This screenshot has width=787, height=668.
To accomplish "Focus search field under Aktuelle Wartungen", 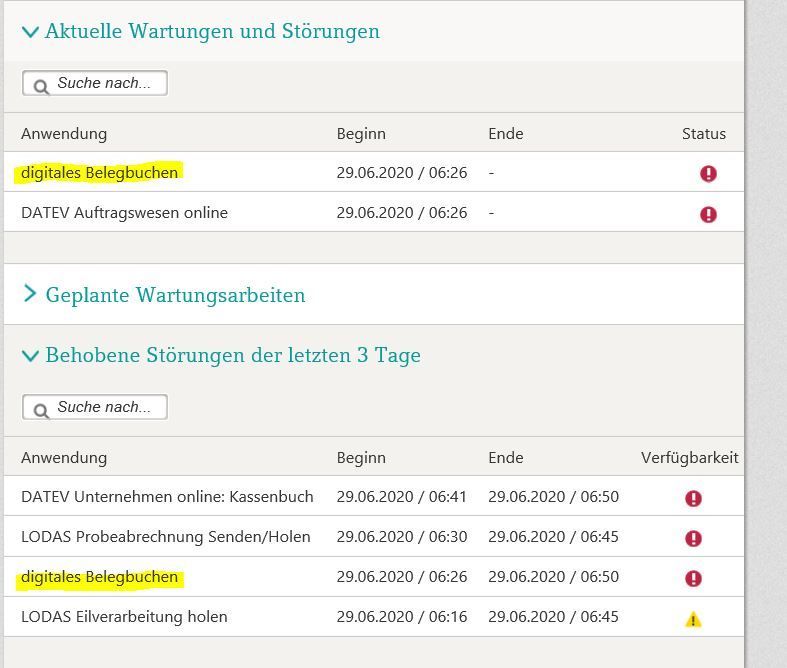I will click(x=104, y=84).
